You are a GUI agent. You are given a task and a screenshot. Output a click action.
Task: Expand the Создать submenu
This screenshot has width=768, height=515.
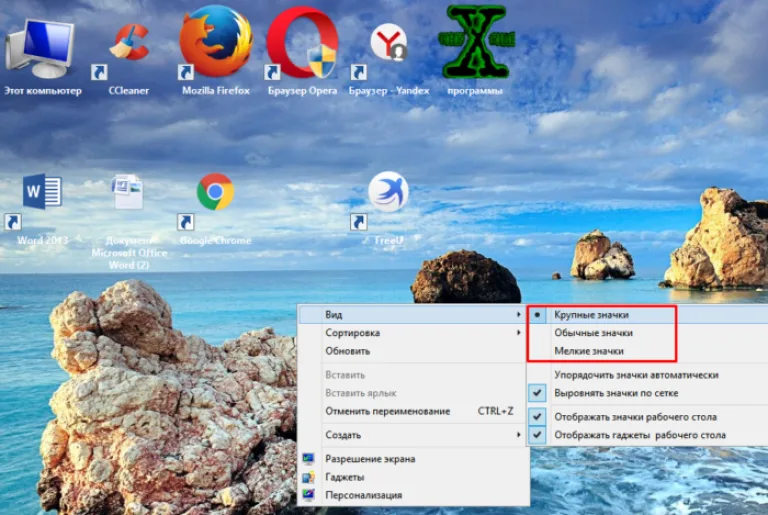tap(413, 435)
